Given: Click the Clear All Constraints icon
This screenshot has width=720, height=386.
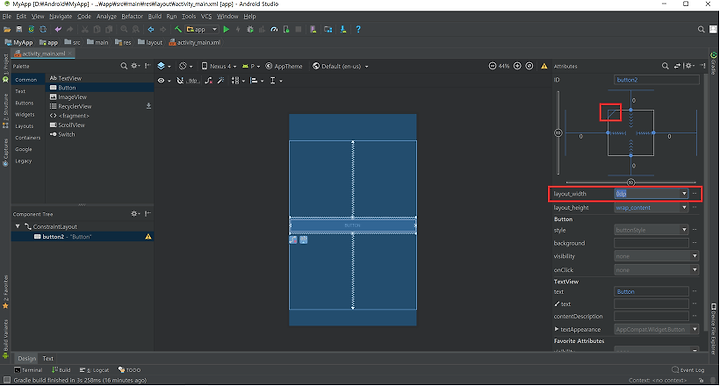Looking at the screenshot, I should point(208,81).
